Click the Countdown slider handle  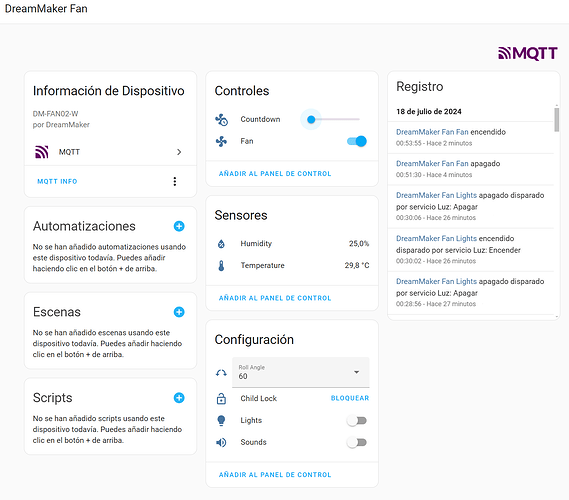tap(311, 119)
